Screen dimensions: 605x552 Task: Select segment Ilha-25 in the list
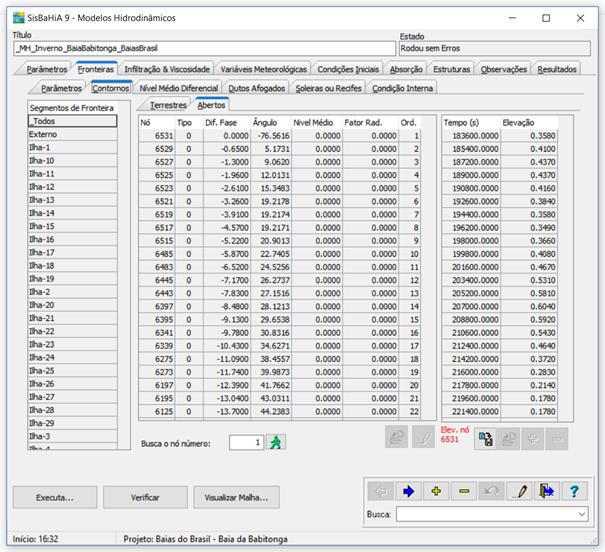pos(73,370)
